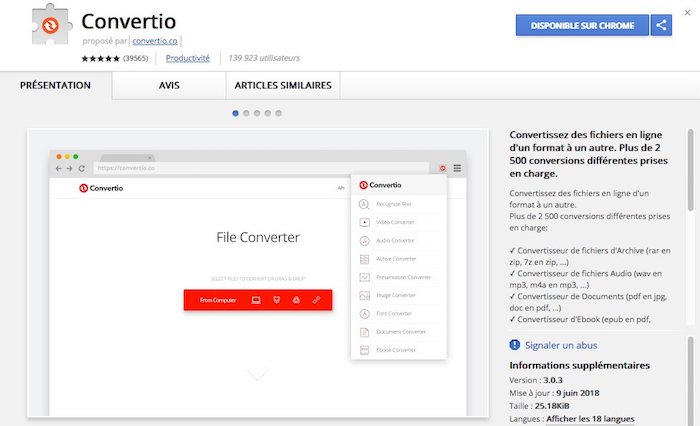The height and width of the screenshot is (426, 700).
Task: Click the Taille 25.18KiB text
Action: point(539,406)
